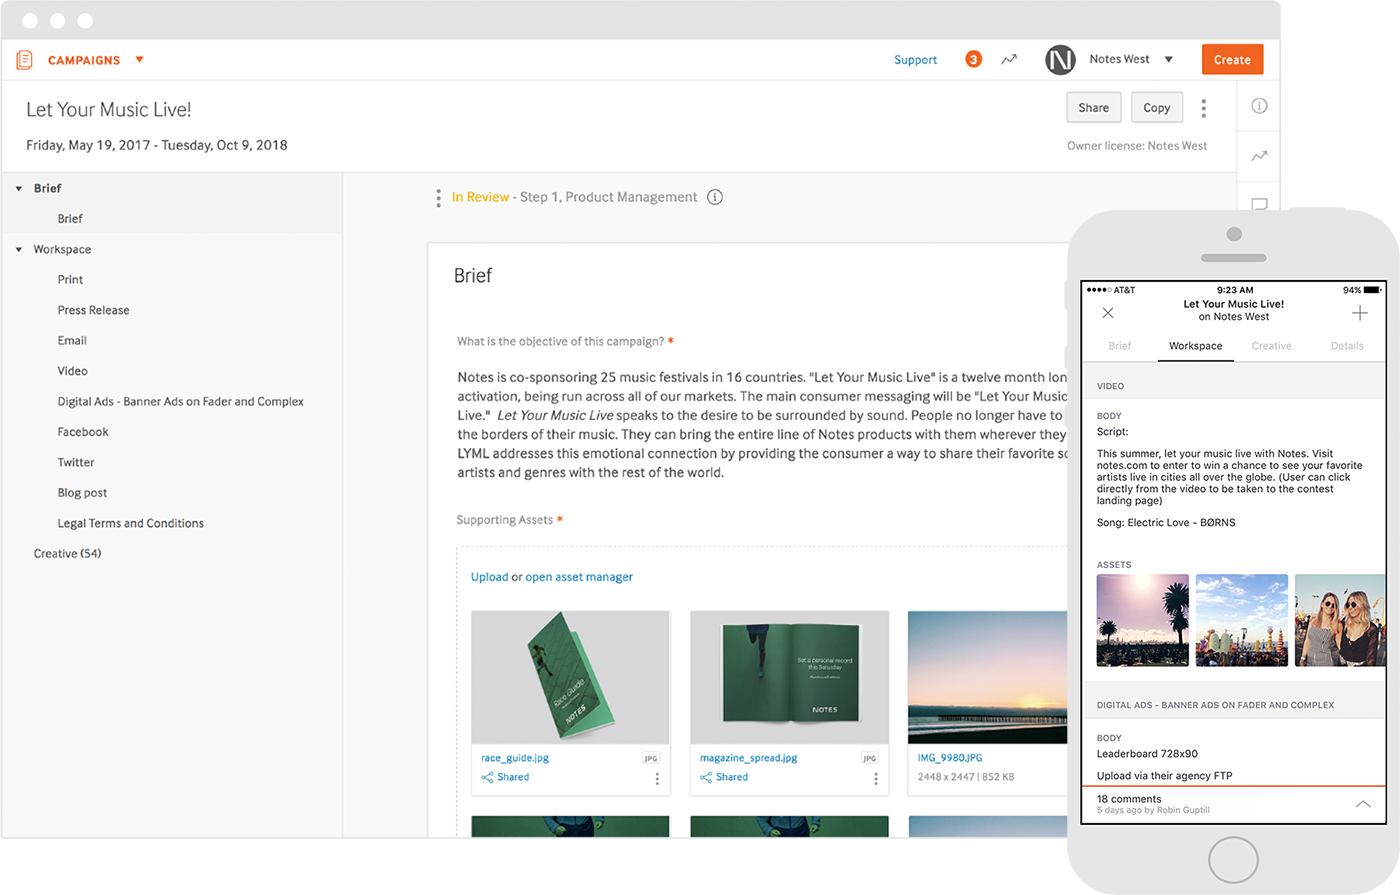Select the Brief sub-item in sidebar
The width and height of the screenshot is (1400, 895).
click(x=70, y=218)
